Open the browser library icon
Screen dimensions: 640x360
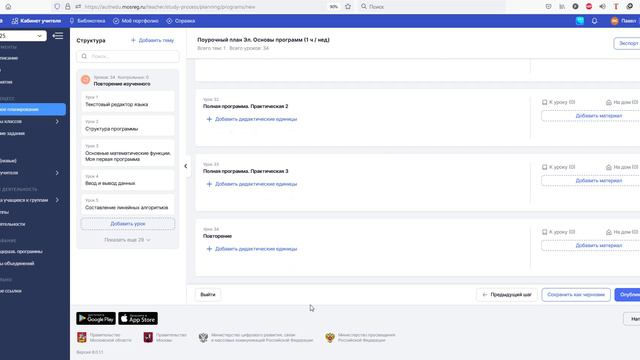point(562,7)
